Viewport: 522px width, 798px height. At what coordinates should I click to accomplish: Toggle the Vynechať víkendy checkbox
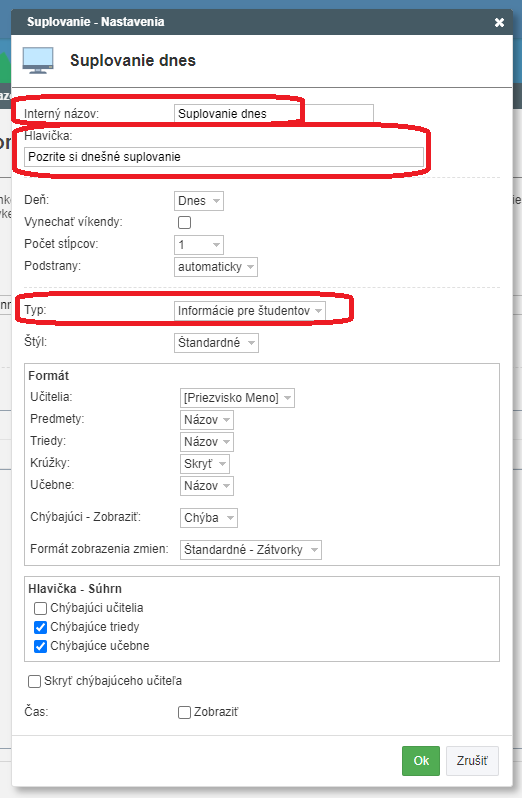pos(184,222)
